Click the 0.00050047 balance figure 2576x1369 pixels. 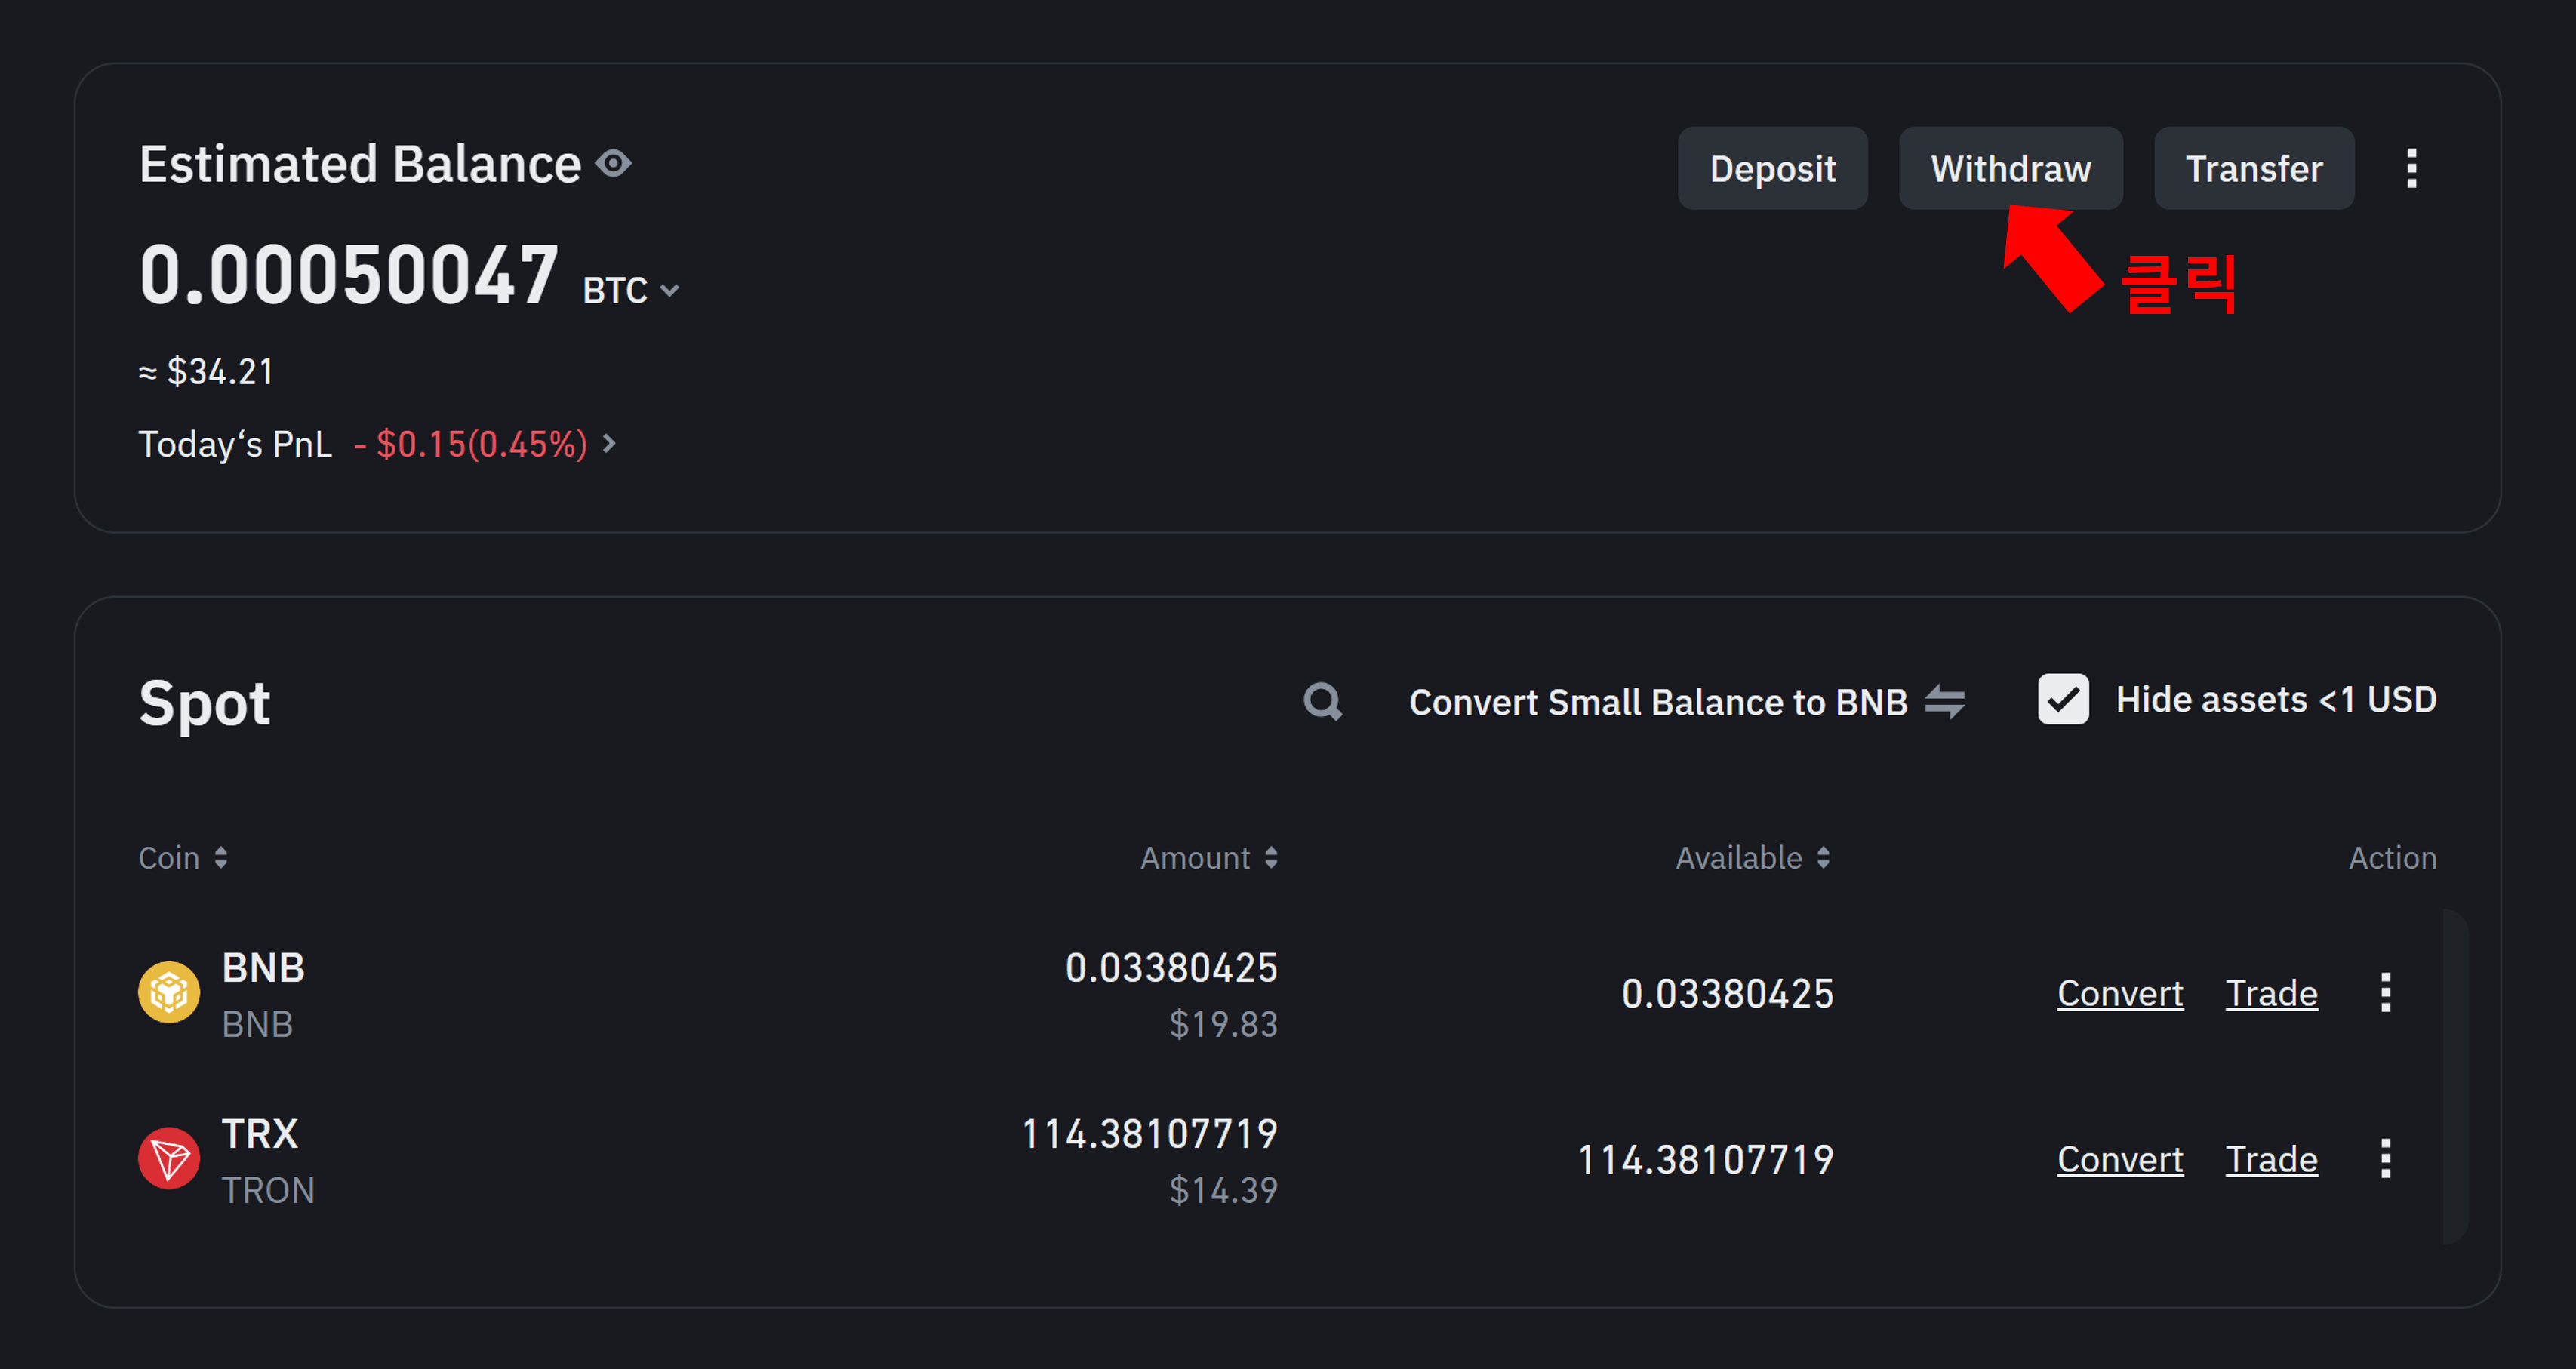click(x=348, y=275)
